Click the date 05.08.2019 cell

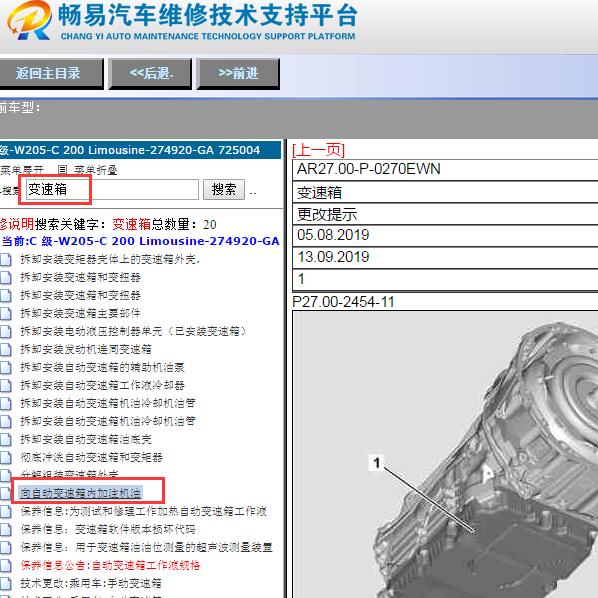[x=445, y=235]
